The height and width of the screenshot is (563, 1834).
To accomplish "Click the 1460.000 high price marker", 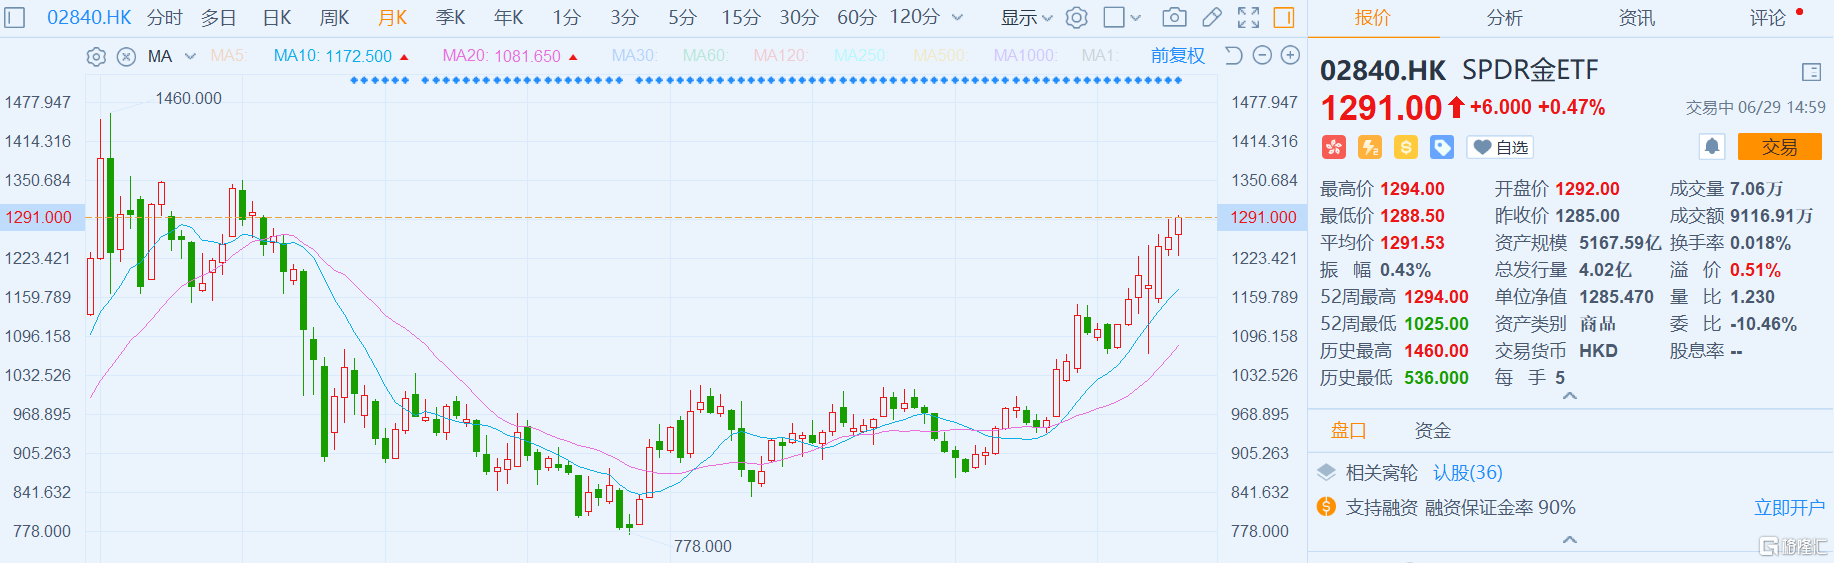I will (188, 98).
